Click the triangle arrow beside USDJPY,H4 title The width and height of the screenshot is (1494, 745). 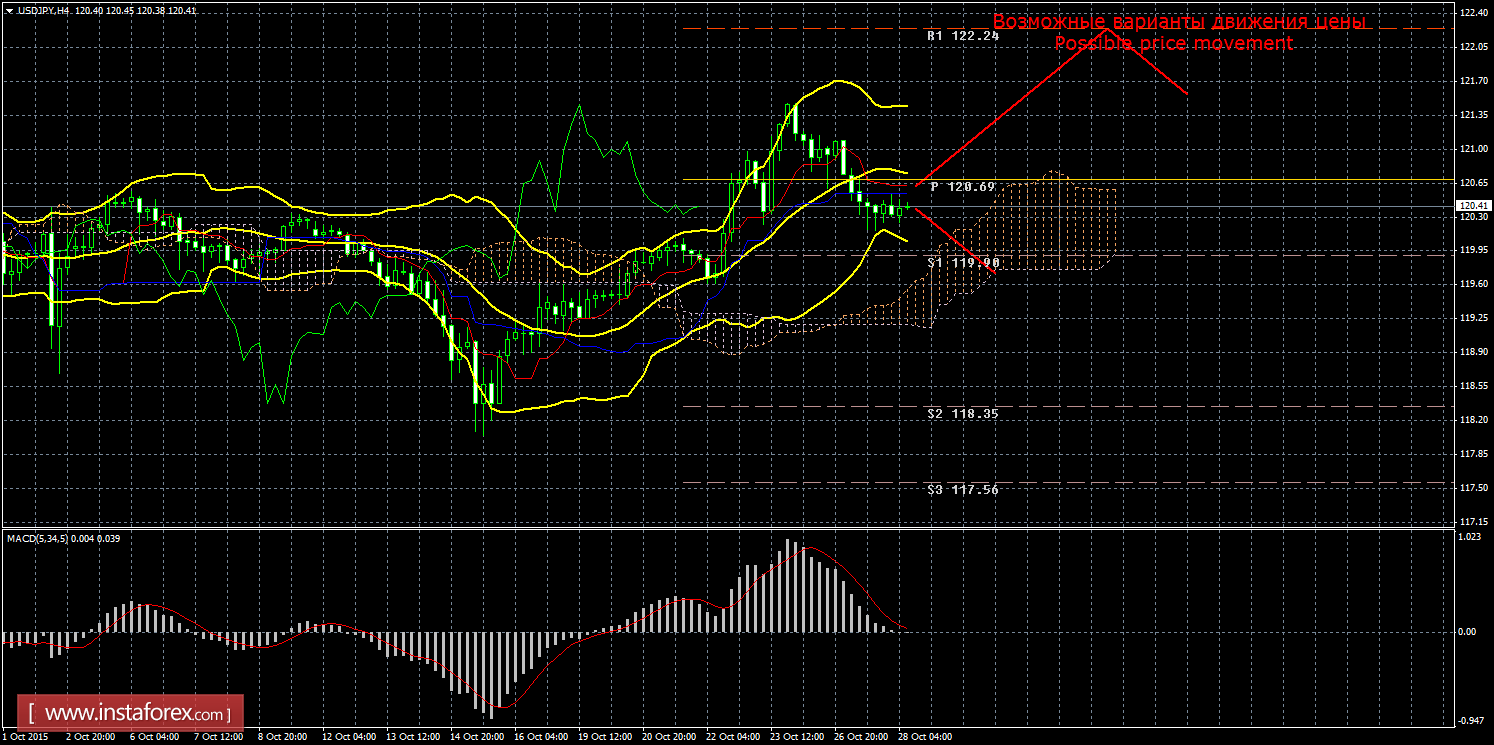[x=9, y=10]
